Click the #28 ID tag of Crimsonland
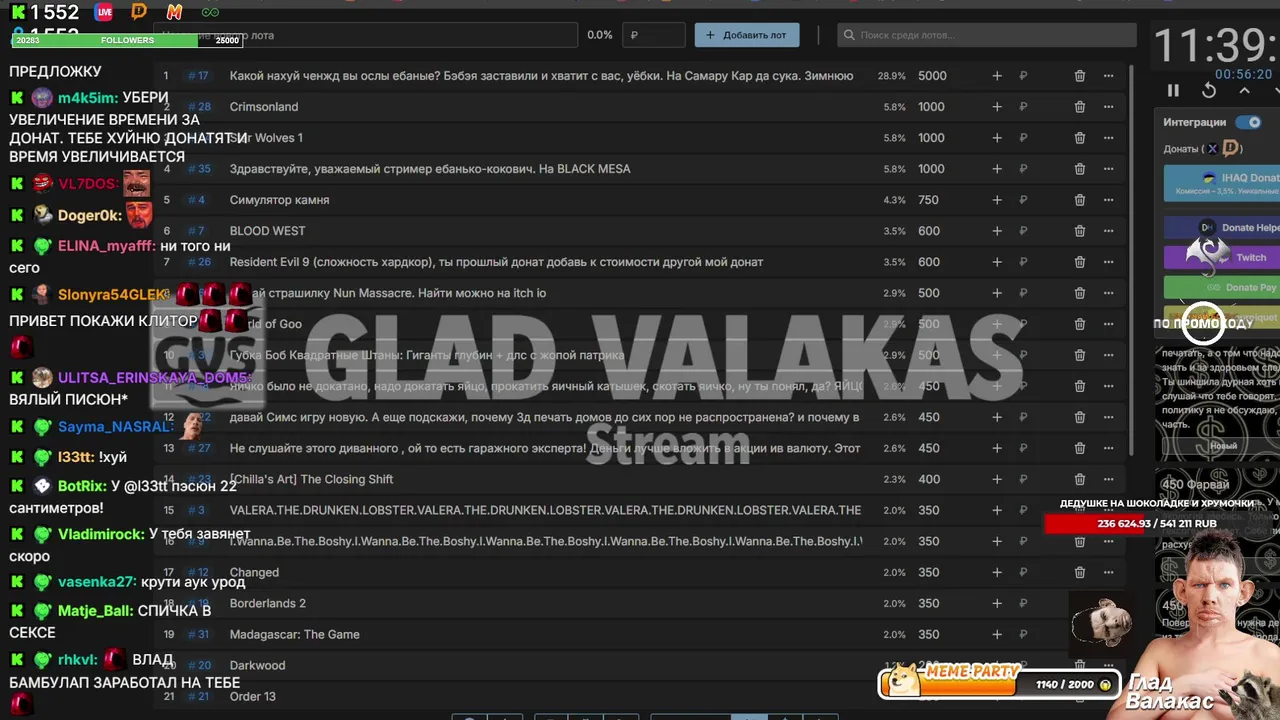This screenshot has width=1280, height=720. click(x=200, y=107)
